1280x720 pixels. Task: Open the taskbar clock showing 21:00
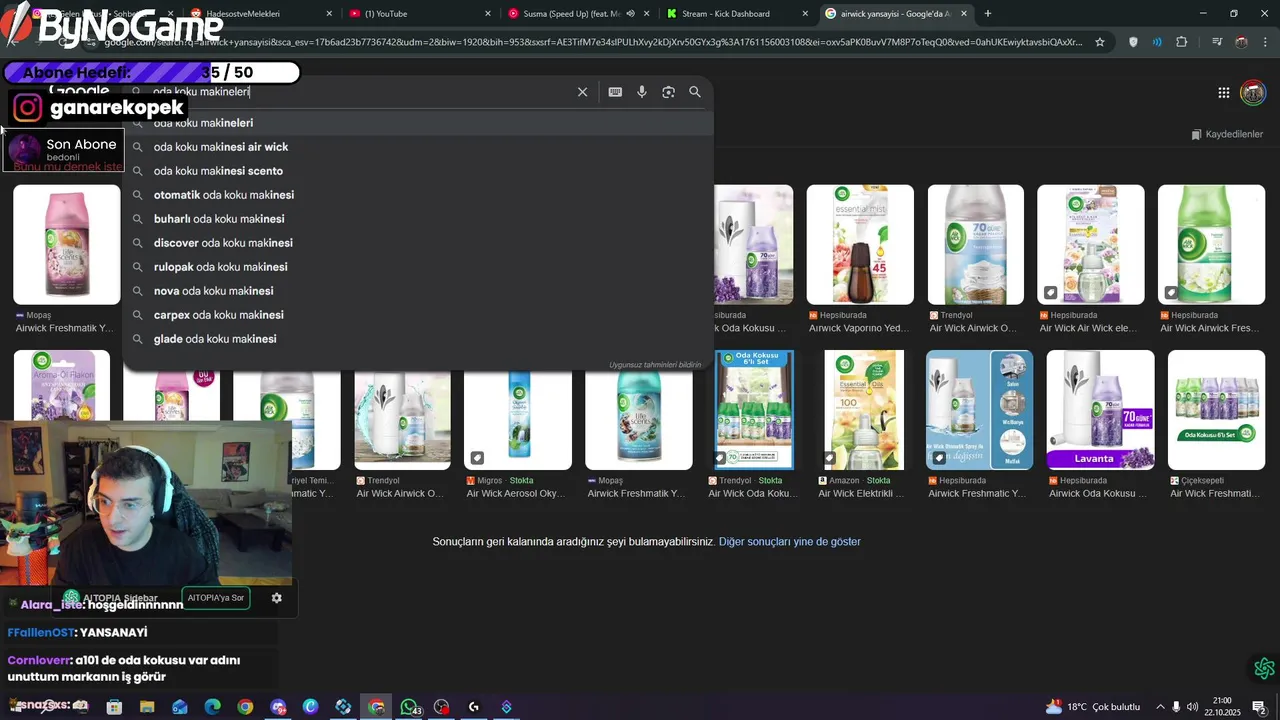(x=1223, y=707)
